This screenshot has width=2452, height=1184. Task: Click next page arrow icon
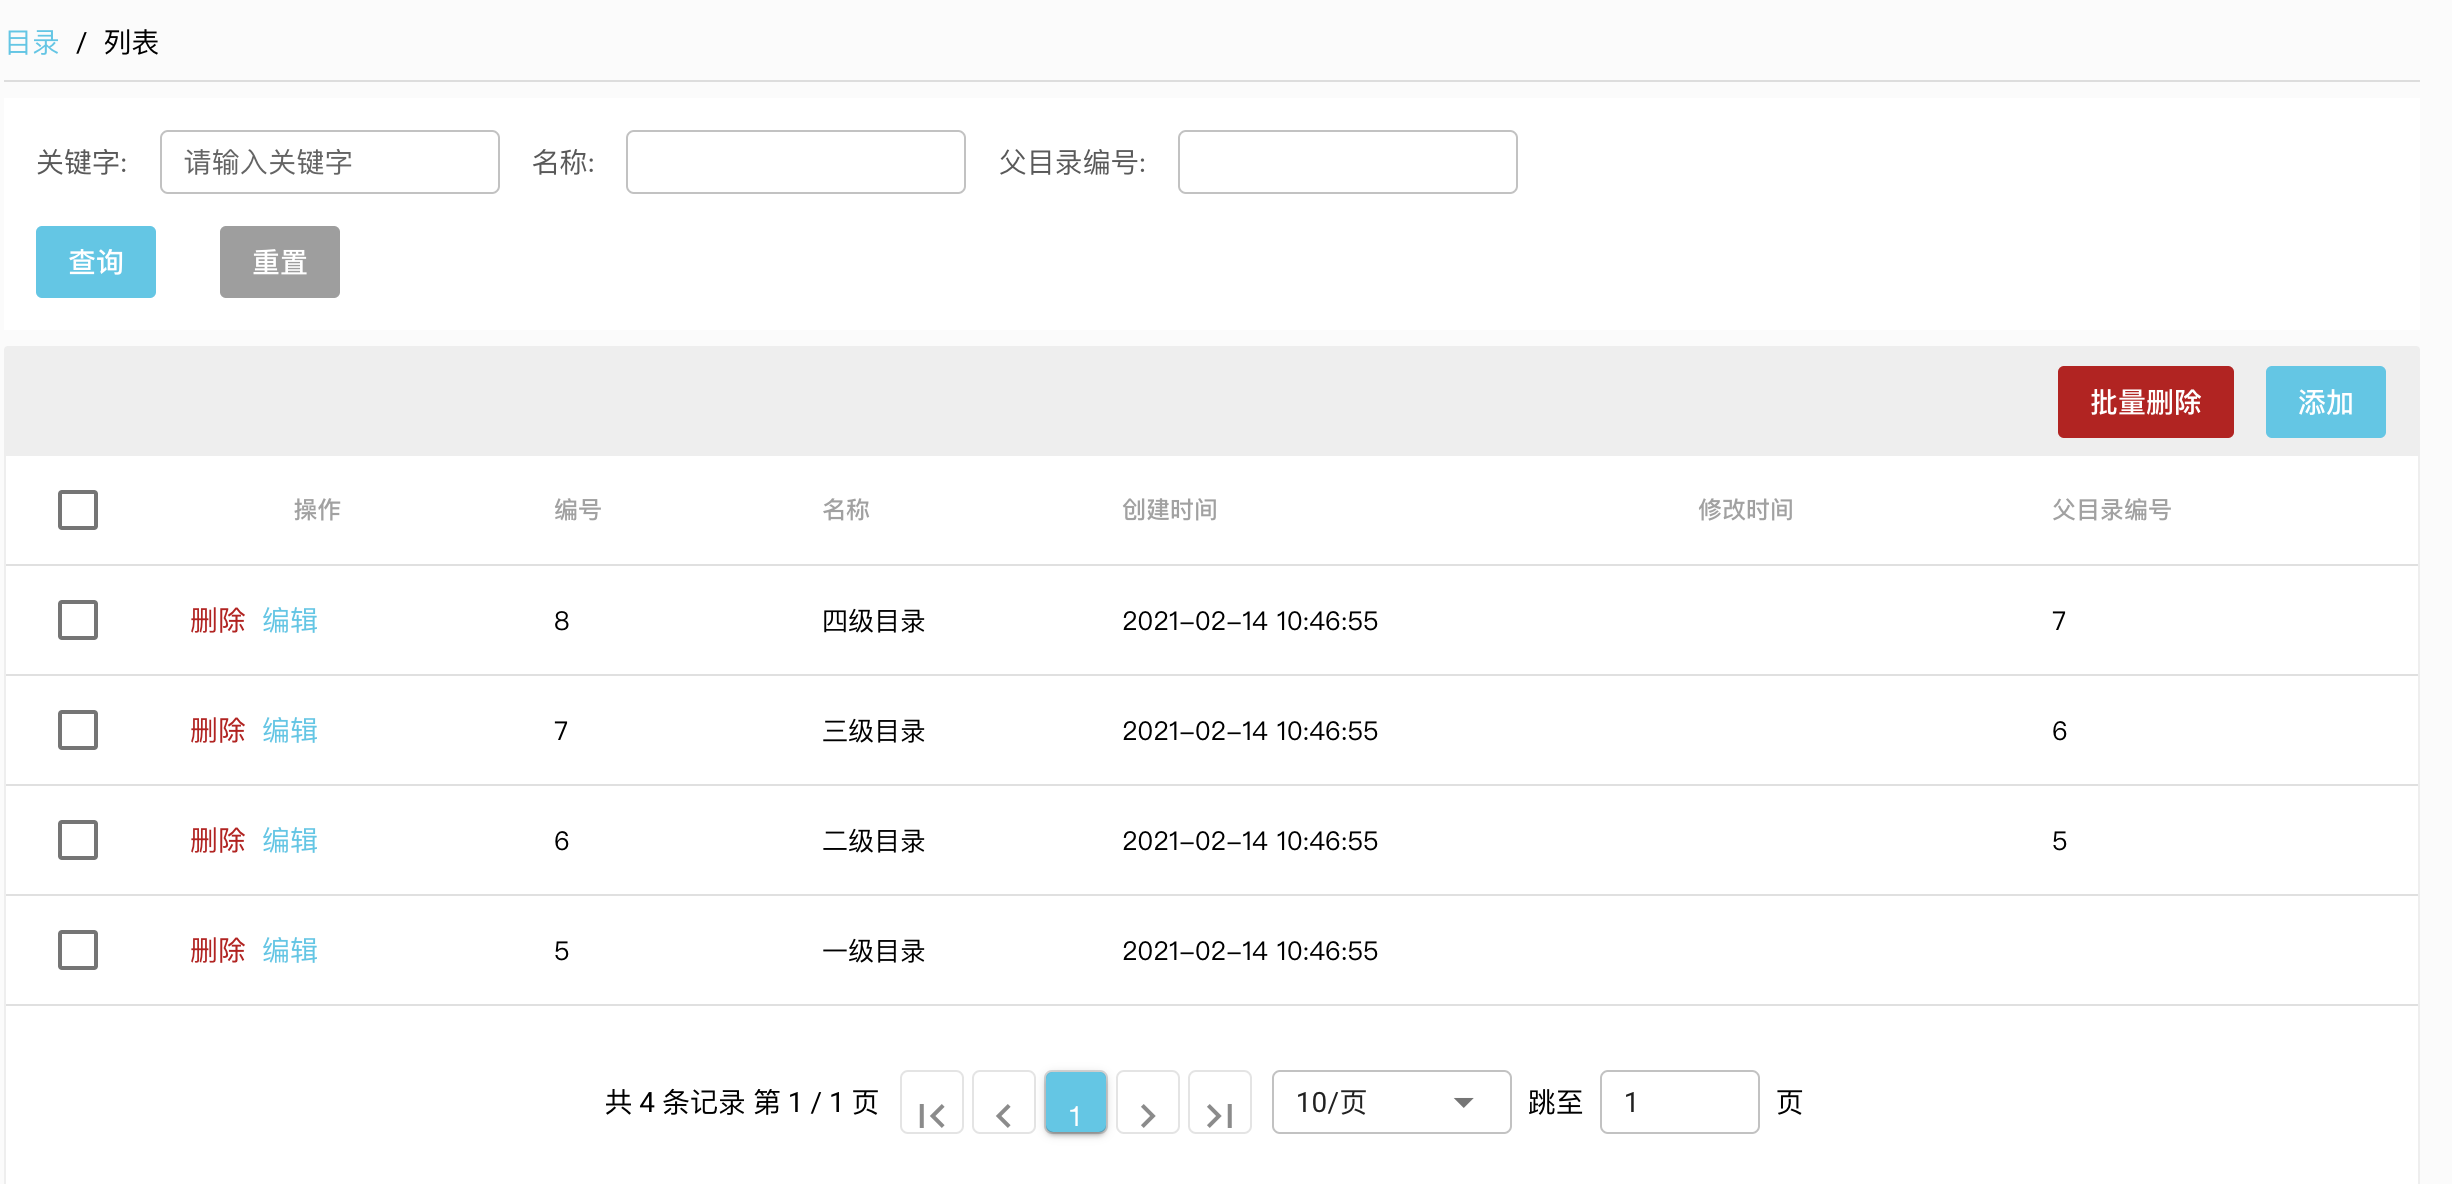pyautogui.click(x=1147, y=1103)
